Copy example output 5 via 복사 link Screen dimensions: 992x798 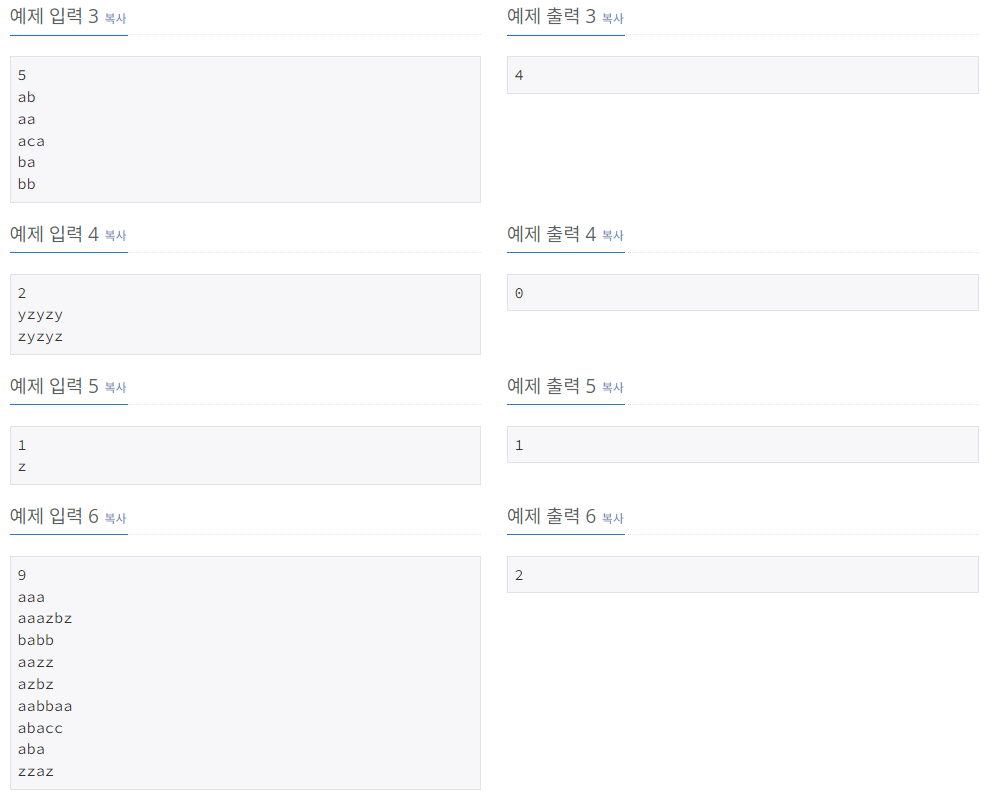pos(612,387)
